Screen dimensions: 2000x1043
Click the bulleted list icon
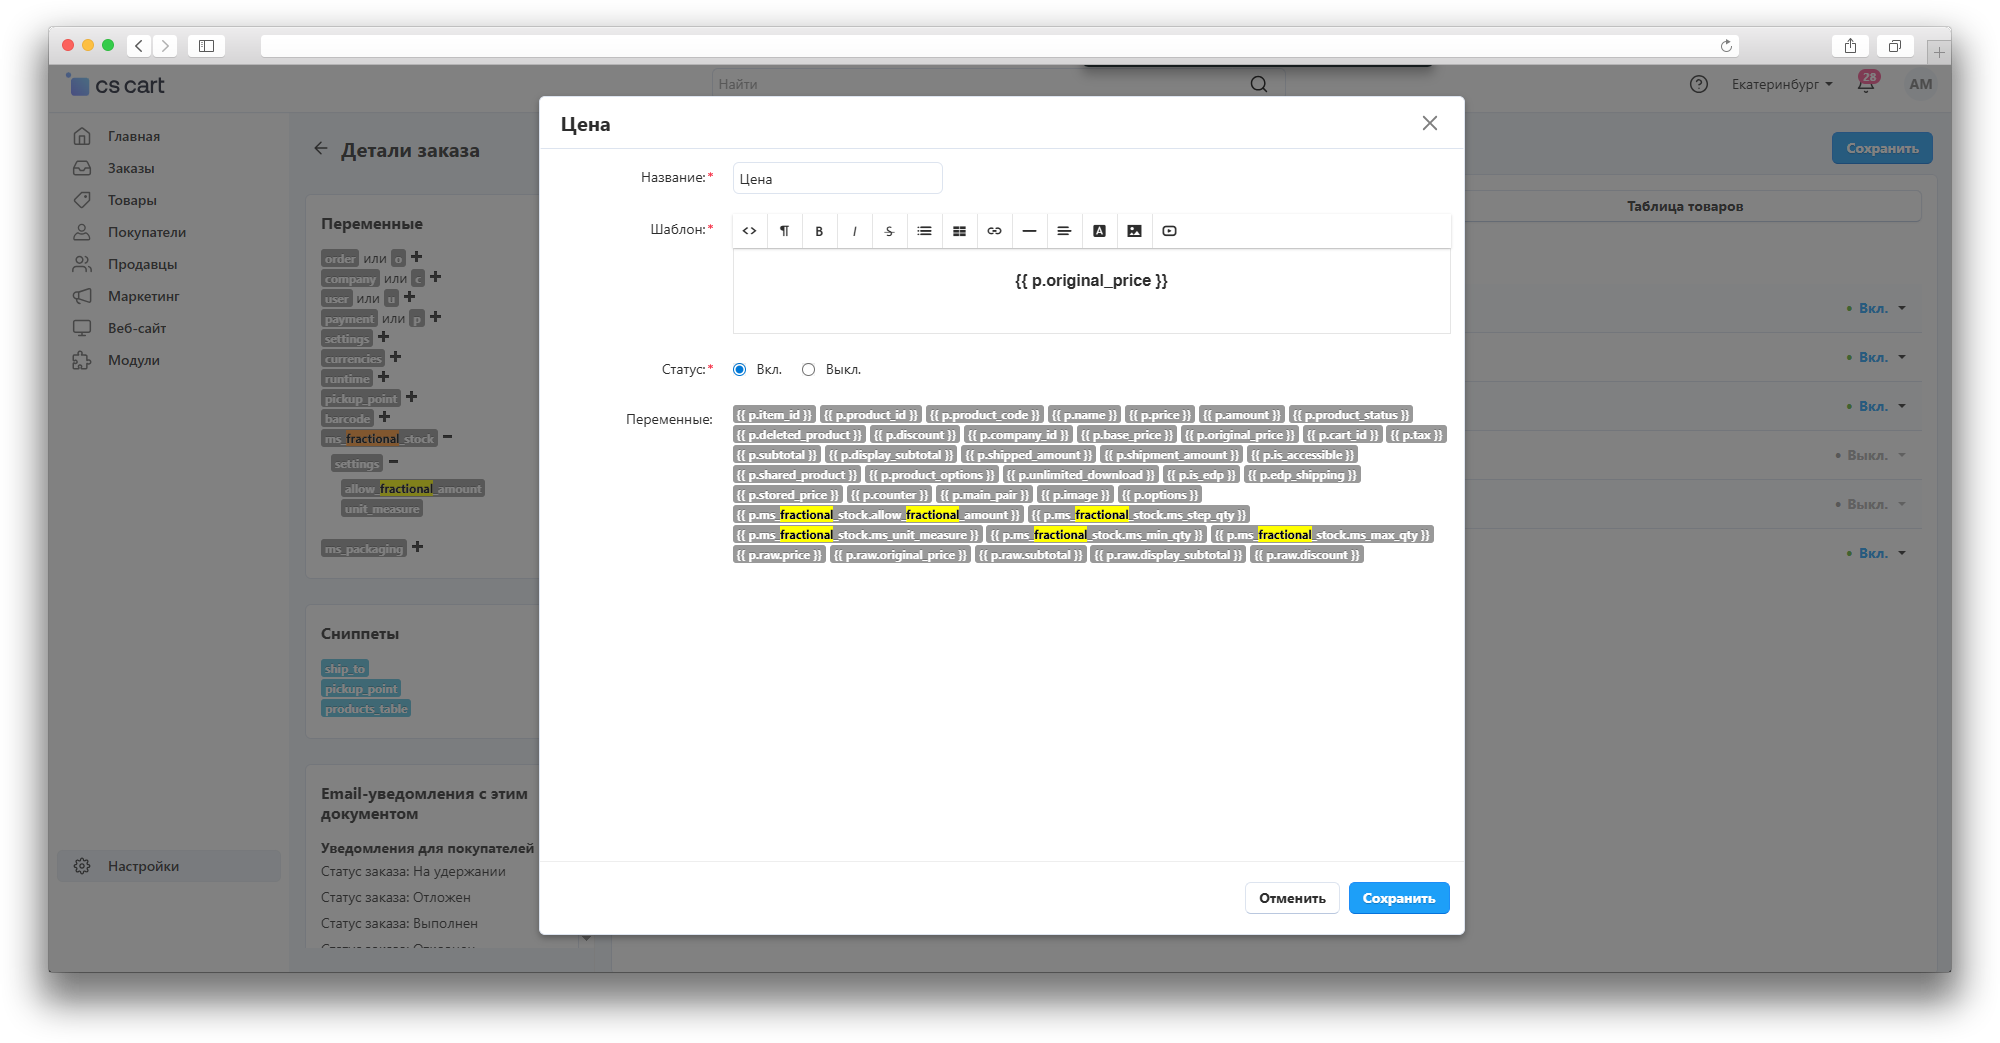point(924,231)
